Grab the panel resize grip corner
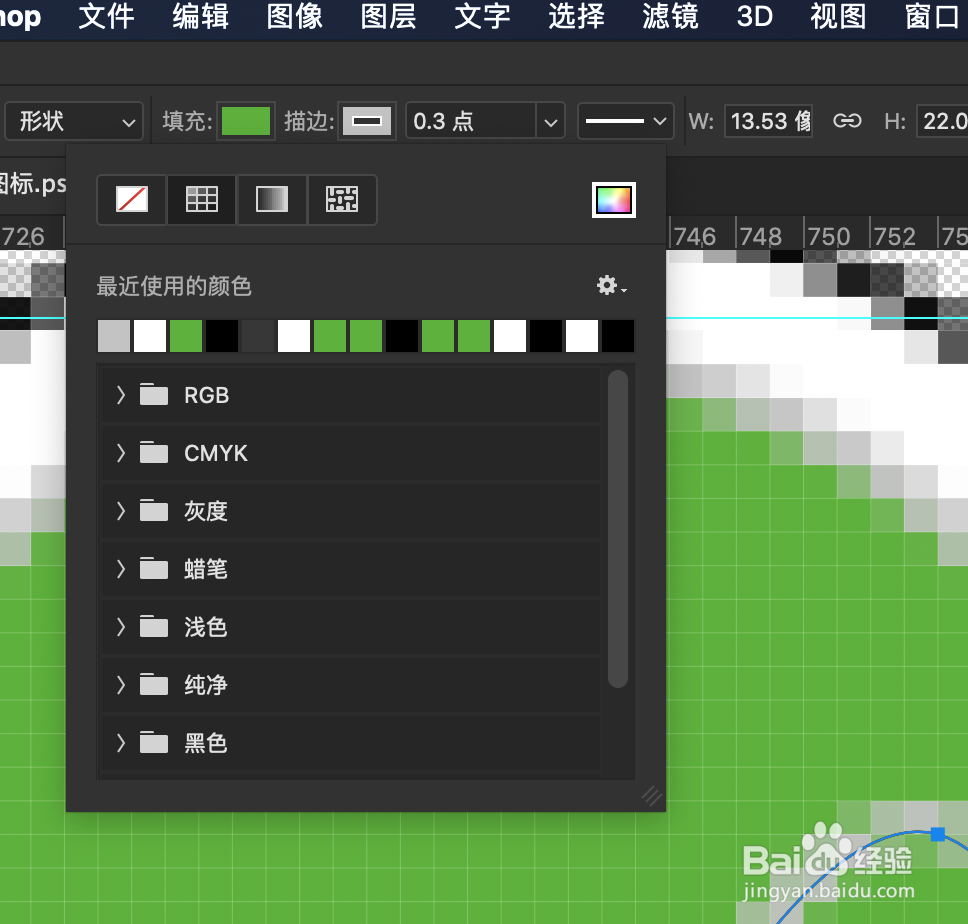The image size is (968, 924). click(652, 795)
